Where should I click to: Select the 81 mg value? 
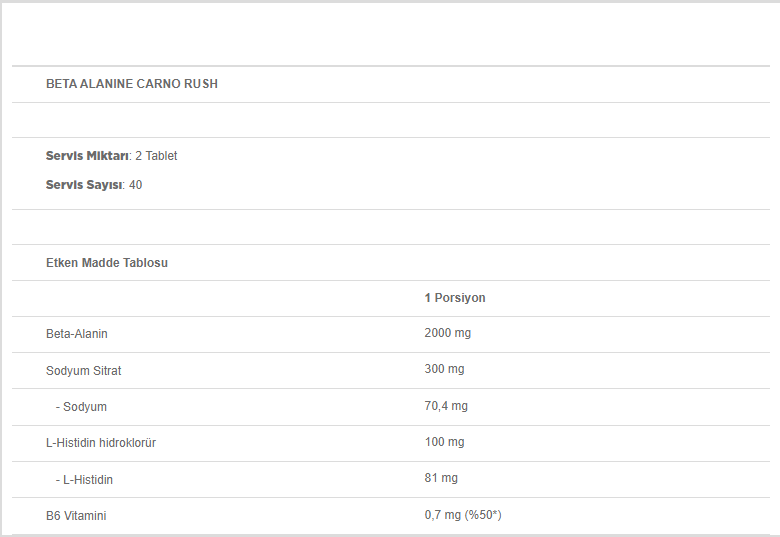[x=441, y=478]
